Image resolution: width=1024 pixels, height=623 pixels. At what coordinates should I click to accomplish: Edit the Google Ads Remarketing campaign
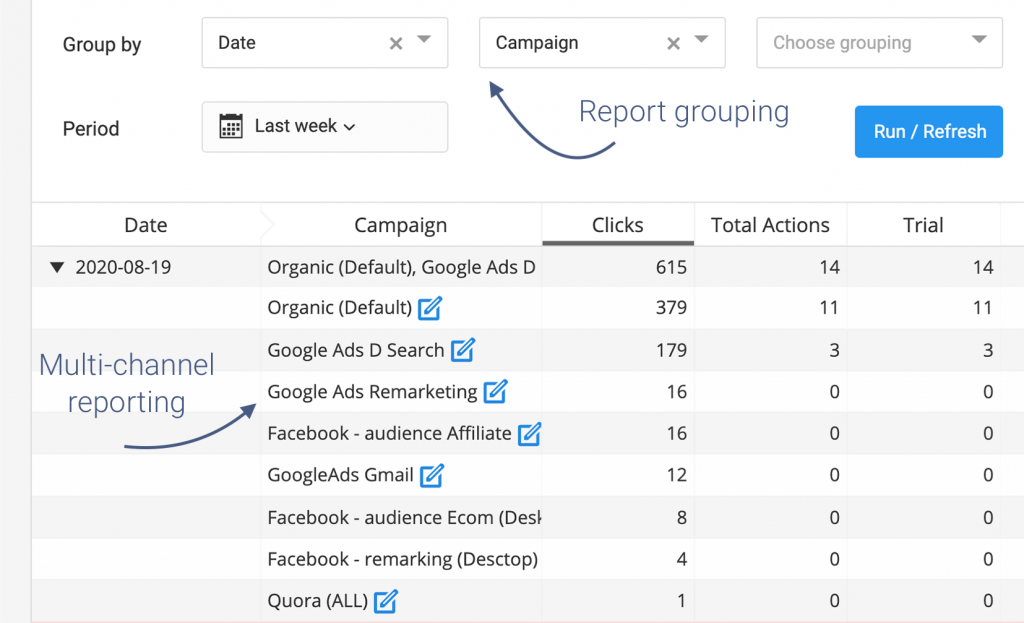tap(496, 392)
